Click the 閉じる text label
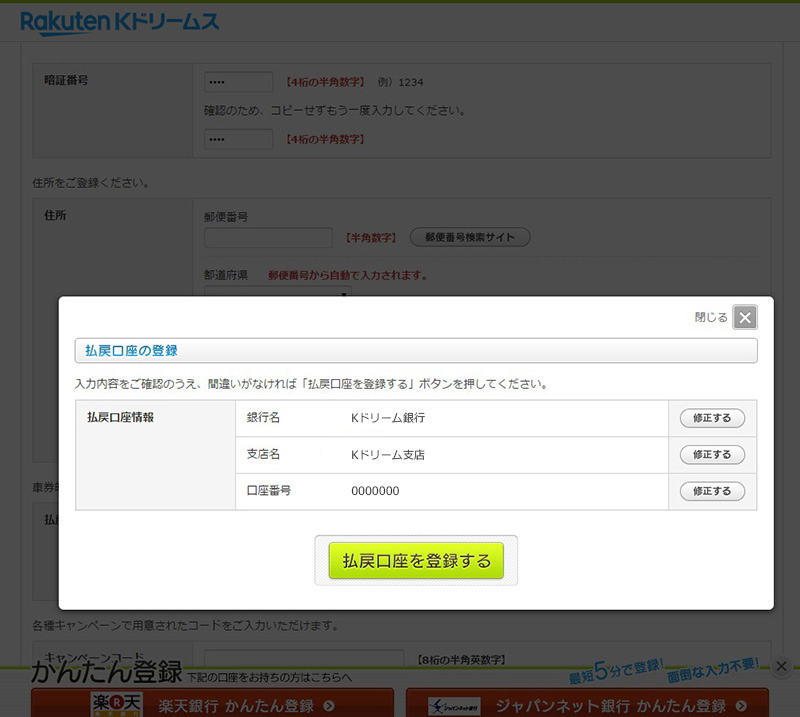This screenshot has height=717, width=800. pyautogui.click(x=711, y=317)
